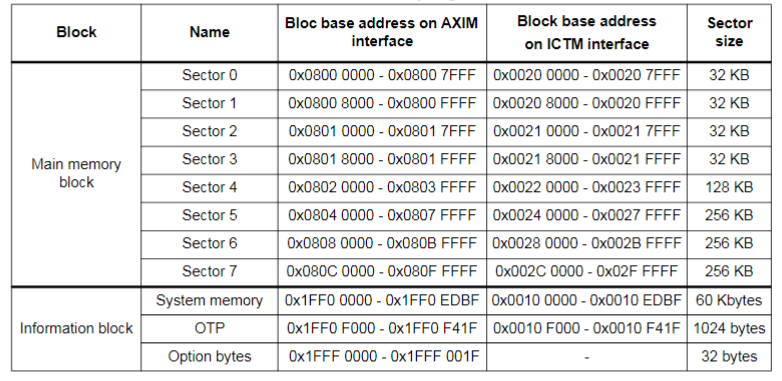
Task: Click the Sector 7 name cell
Action: click(209, 271)
